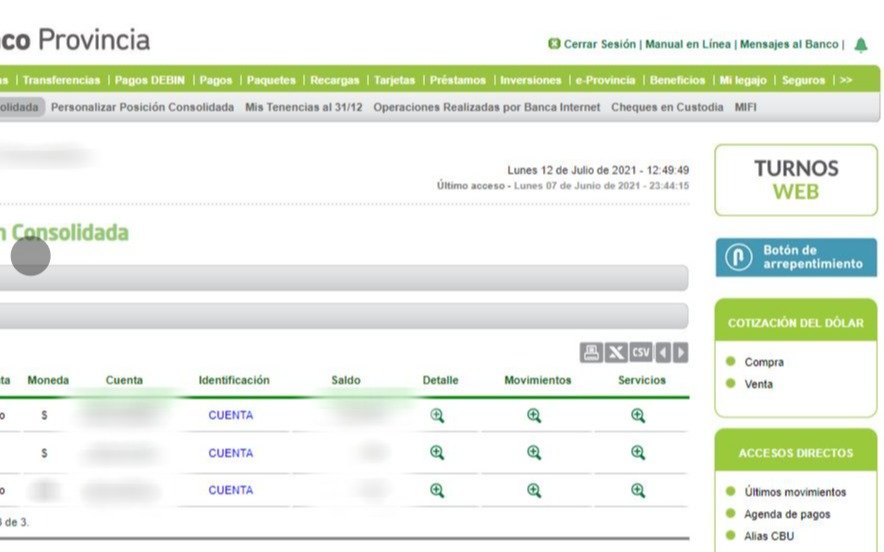
Task: Open Detalle magnifier in first account row
Action: point(437,416)
